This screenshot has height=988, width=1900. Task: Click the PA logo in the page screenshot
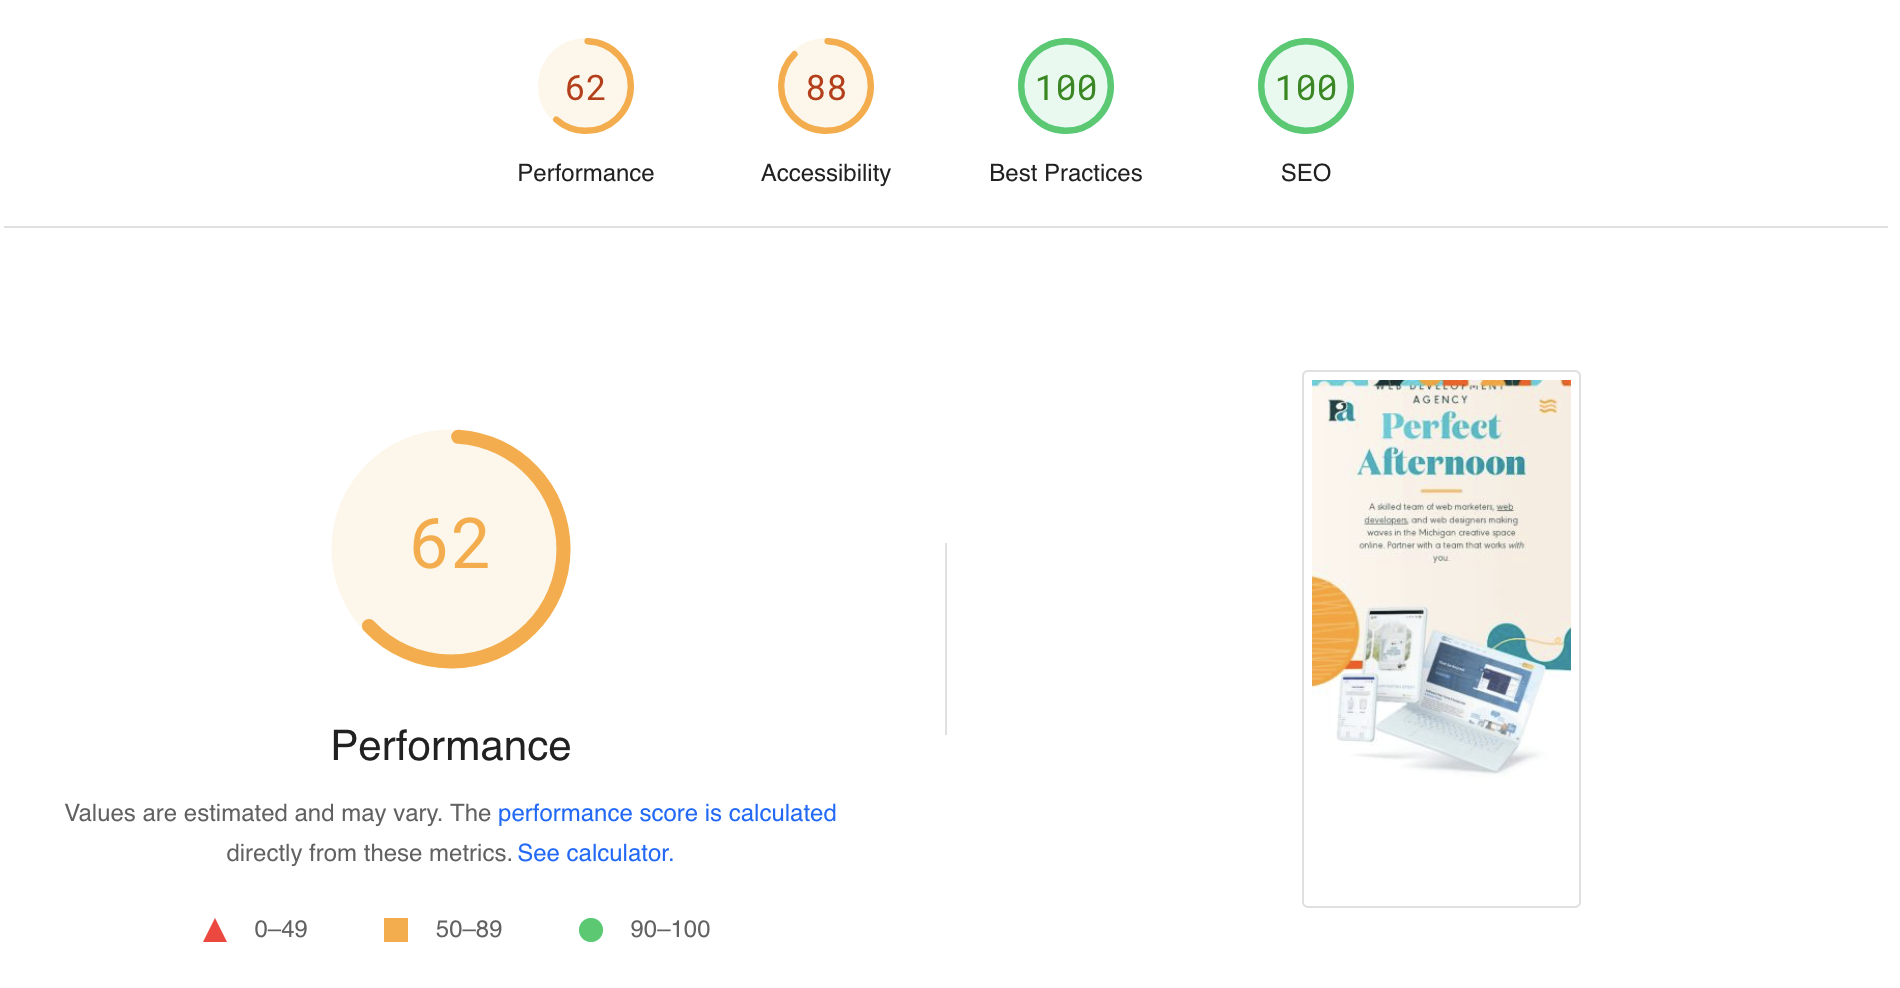pos(1341,410)
